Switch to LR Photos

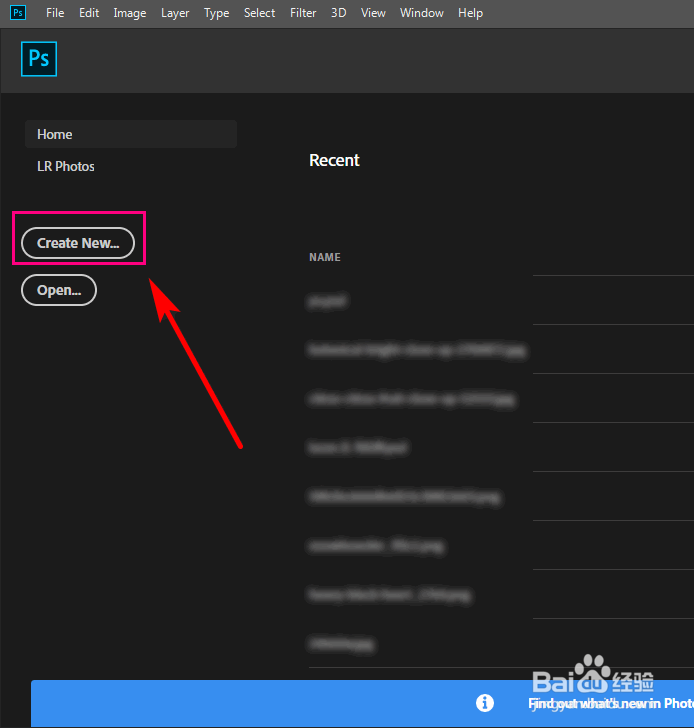click(65, 166)
